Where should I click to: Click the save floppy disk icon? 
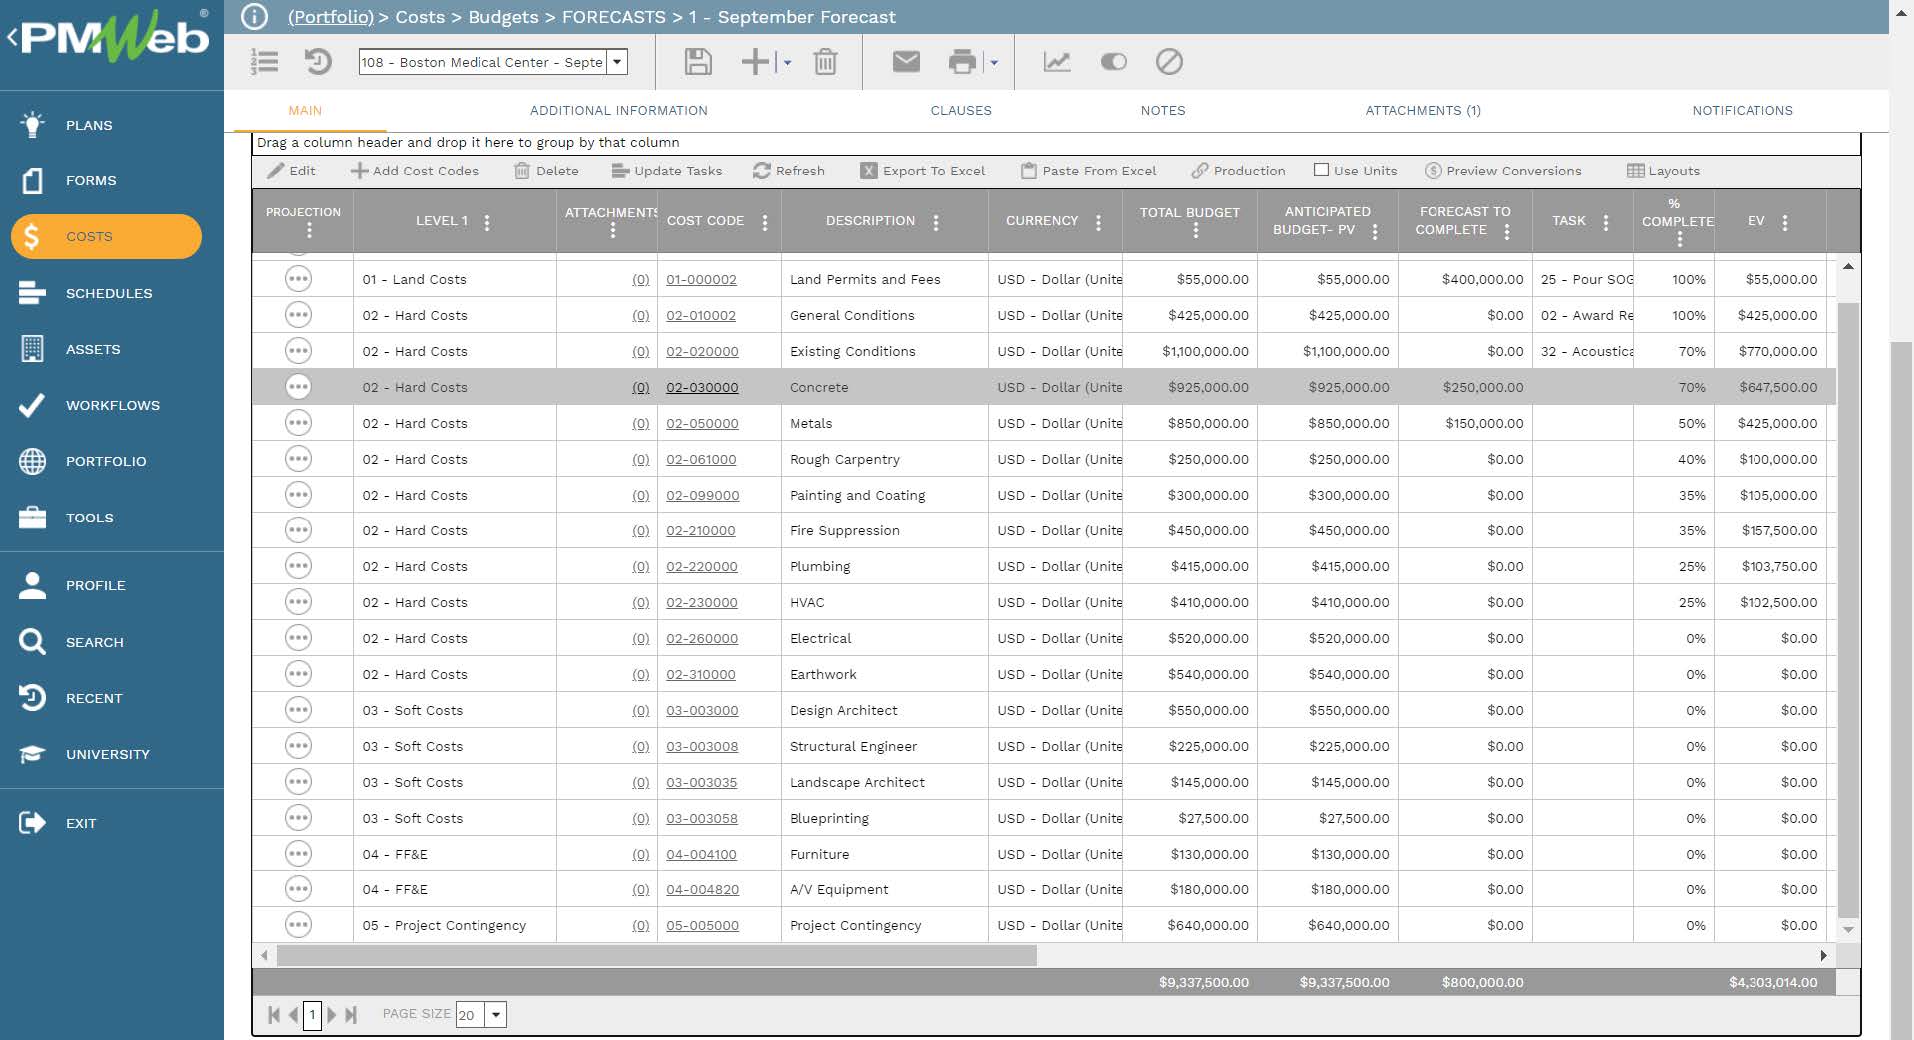tap(698, 62)
